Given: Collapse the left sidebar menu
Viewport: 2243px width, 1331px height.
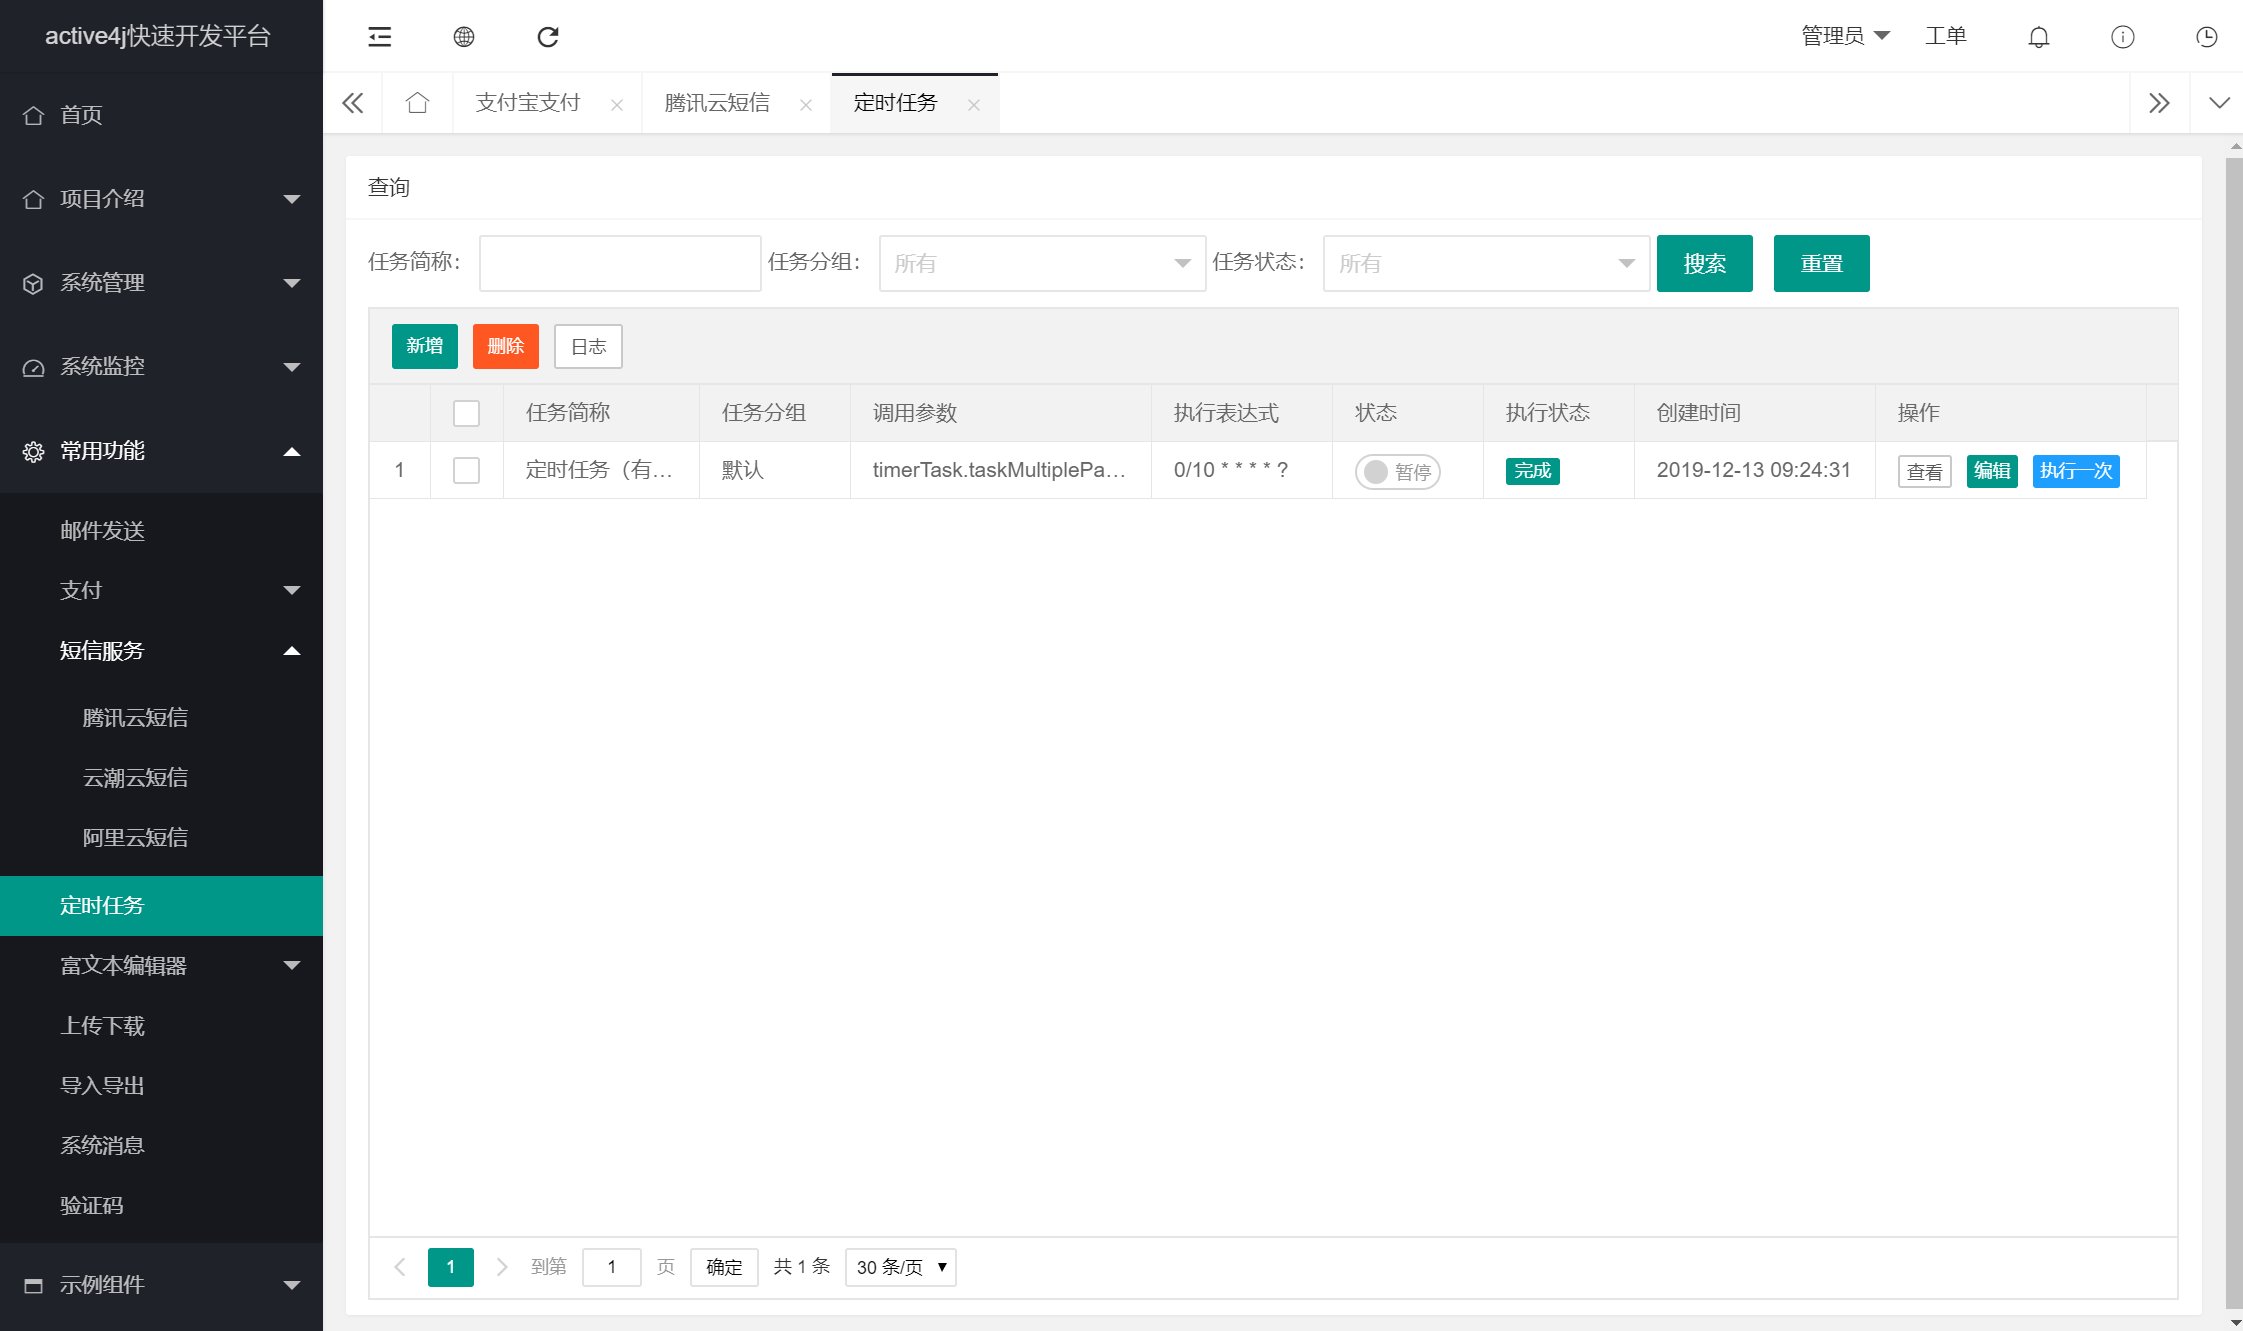Looking at the screenshot, I should [378, 37].
